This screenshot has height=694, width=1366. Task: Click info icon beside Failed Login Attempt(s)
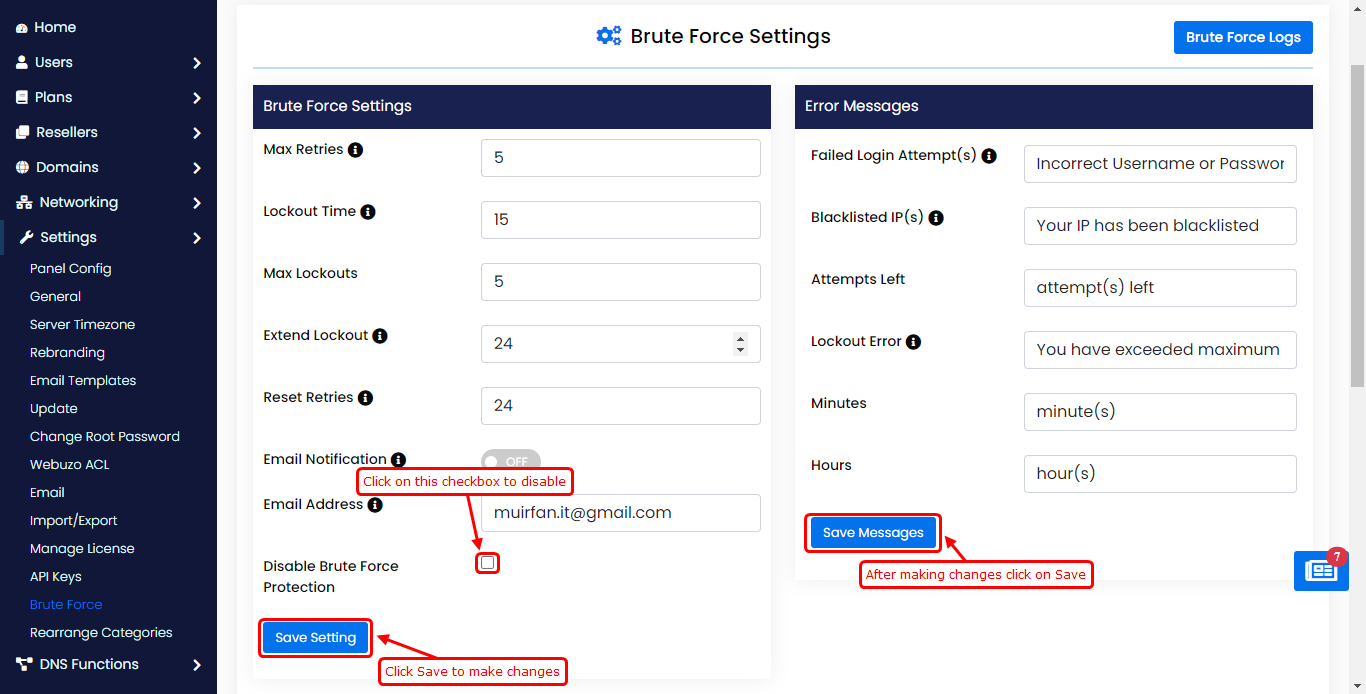pyautogui.click(x=989, y=156)
